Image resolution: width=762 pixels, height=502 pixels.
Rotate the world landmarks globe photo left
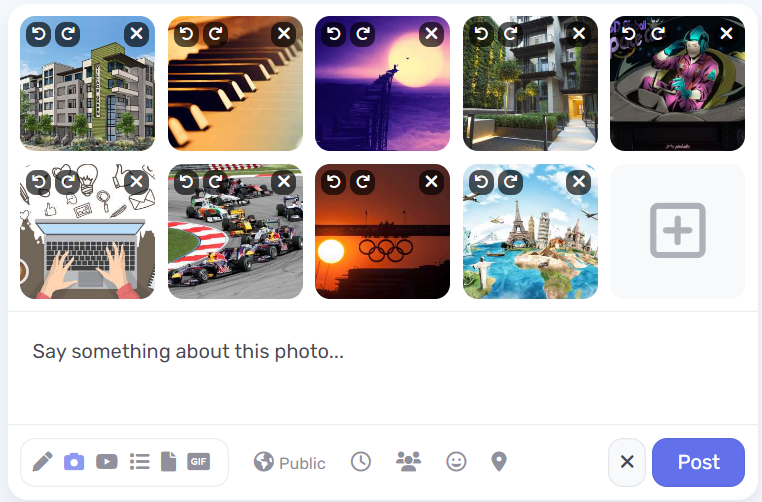pos(481,182)
